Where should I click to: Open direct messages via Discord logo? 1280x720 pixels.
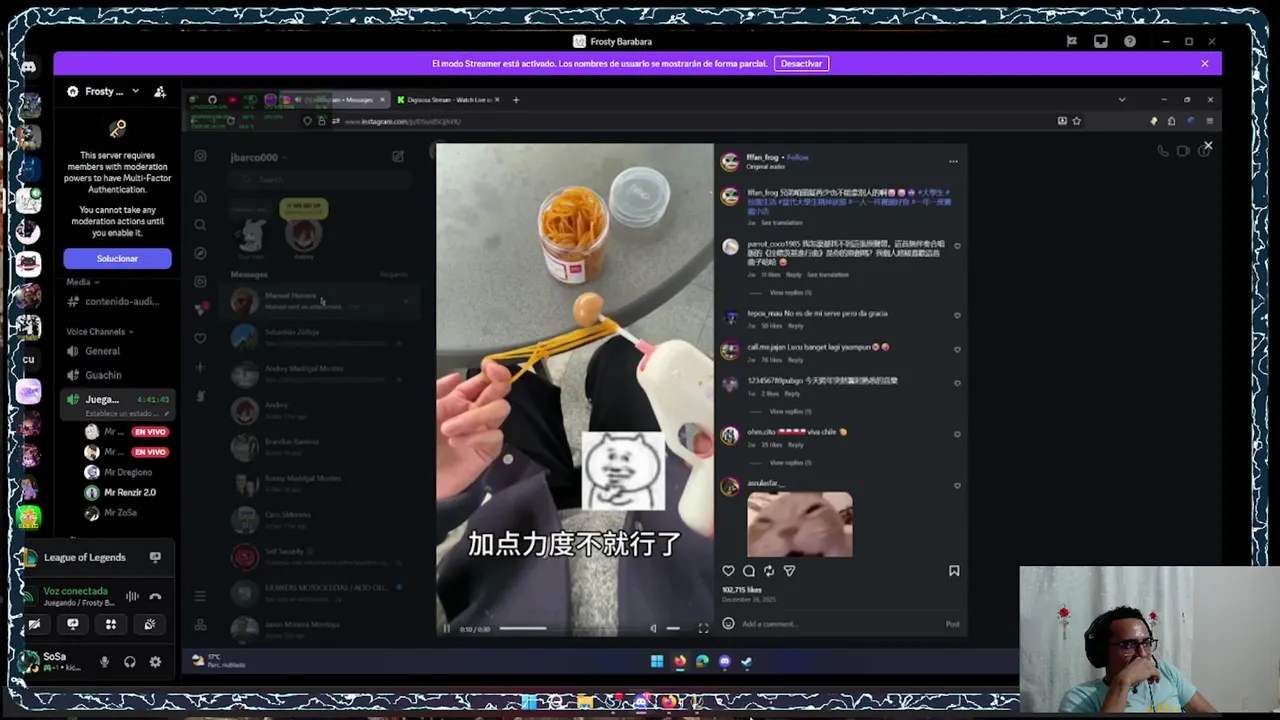coord(28,66)
